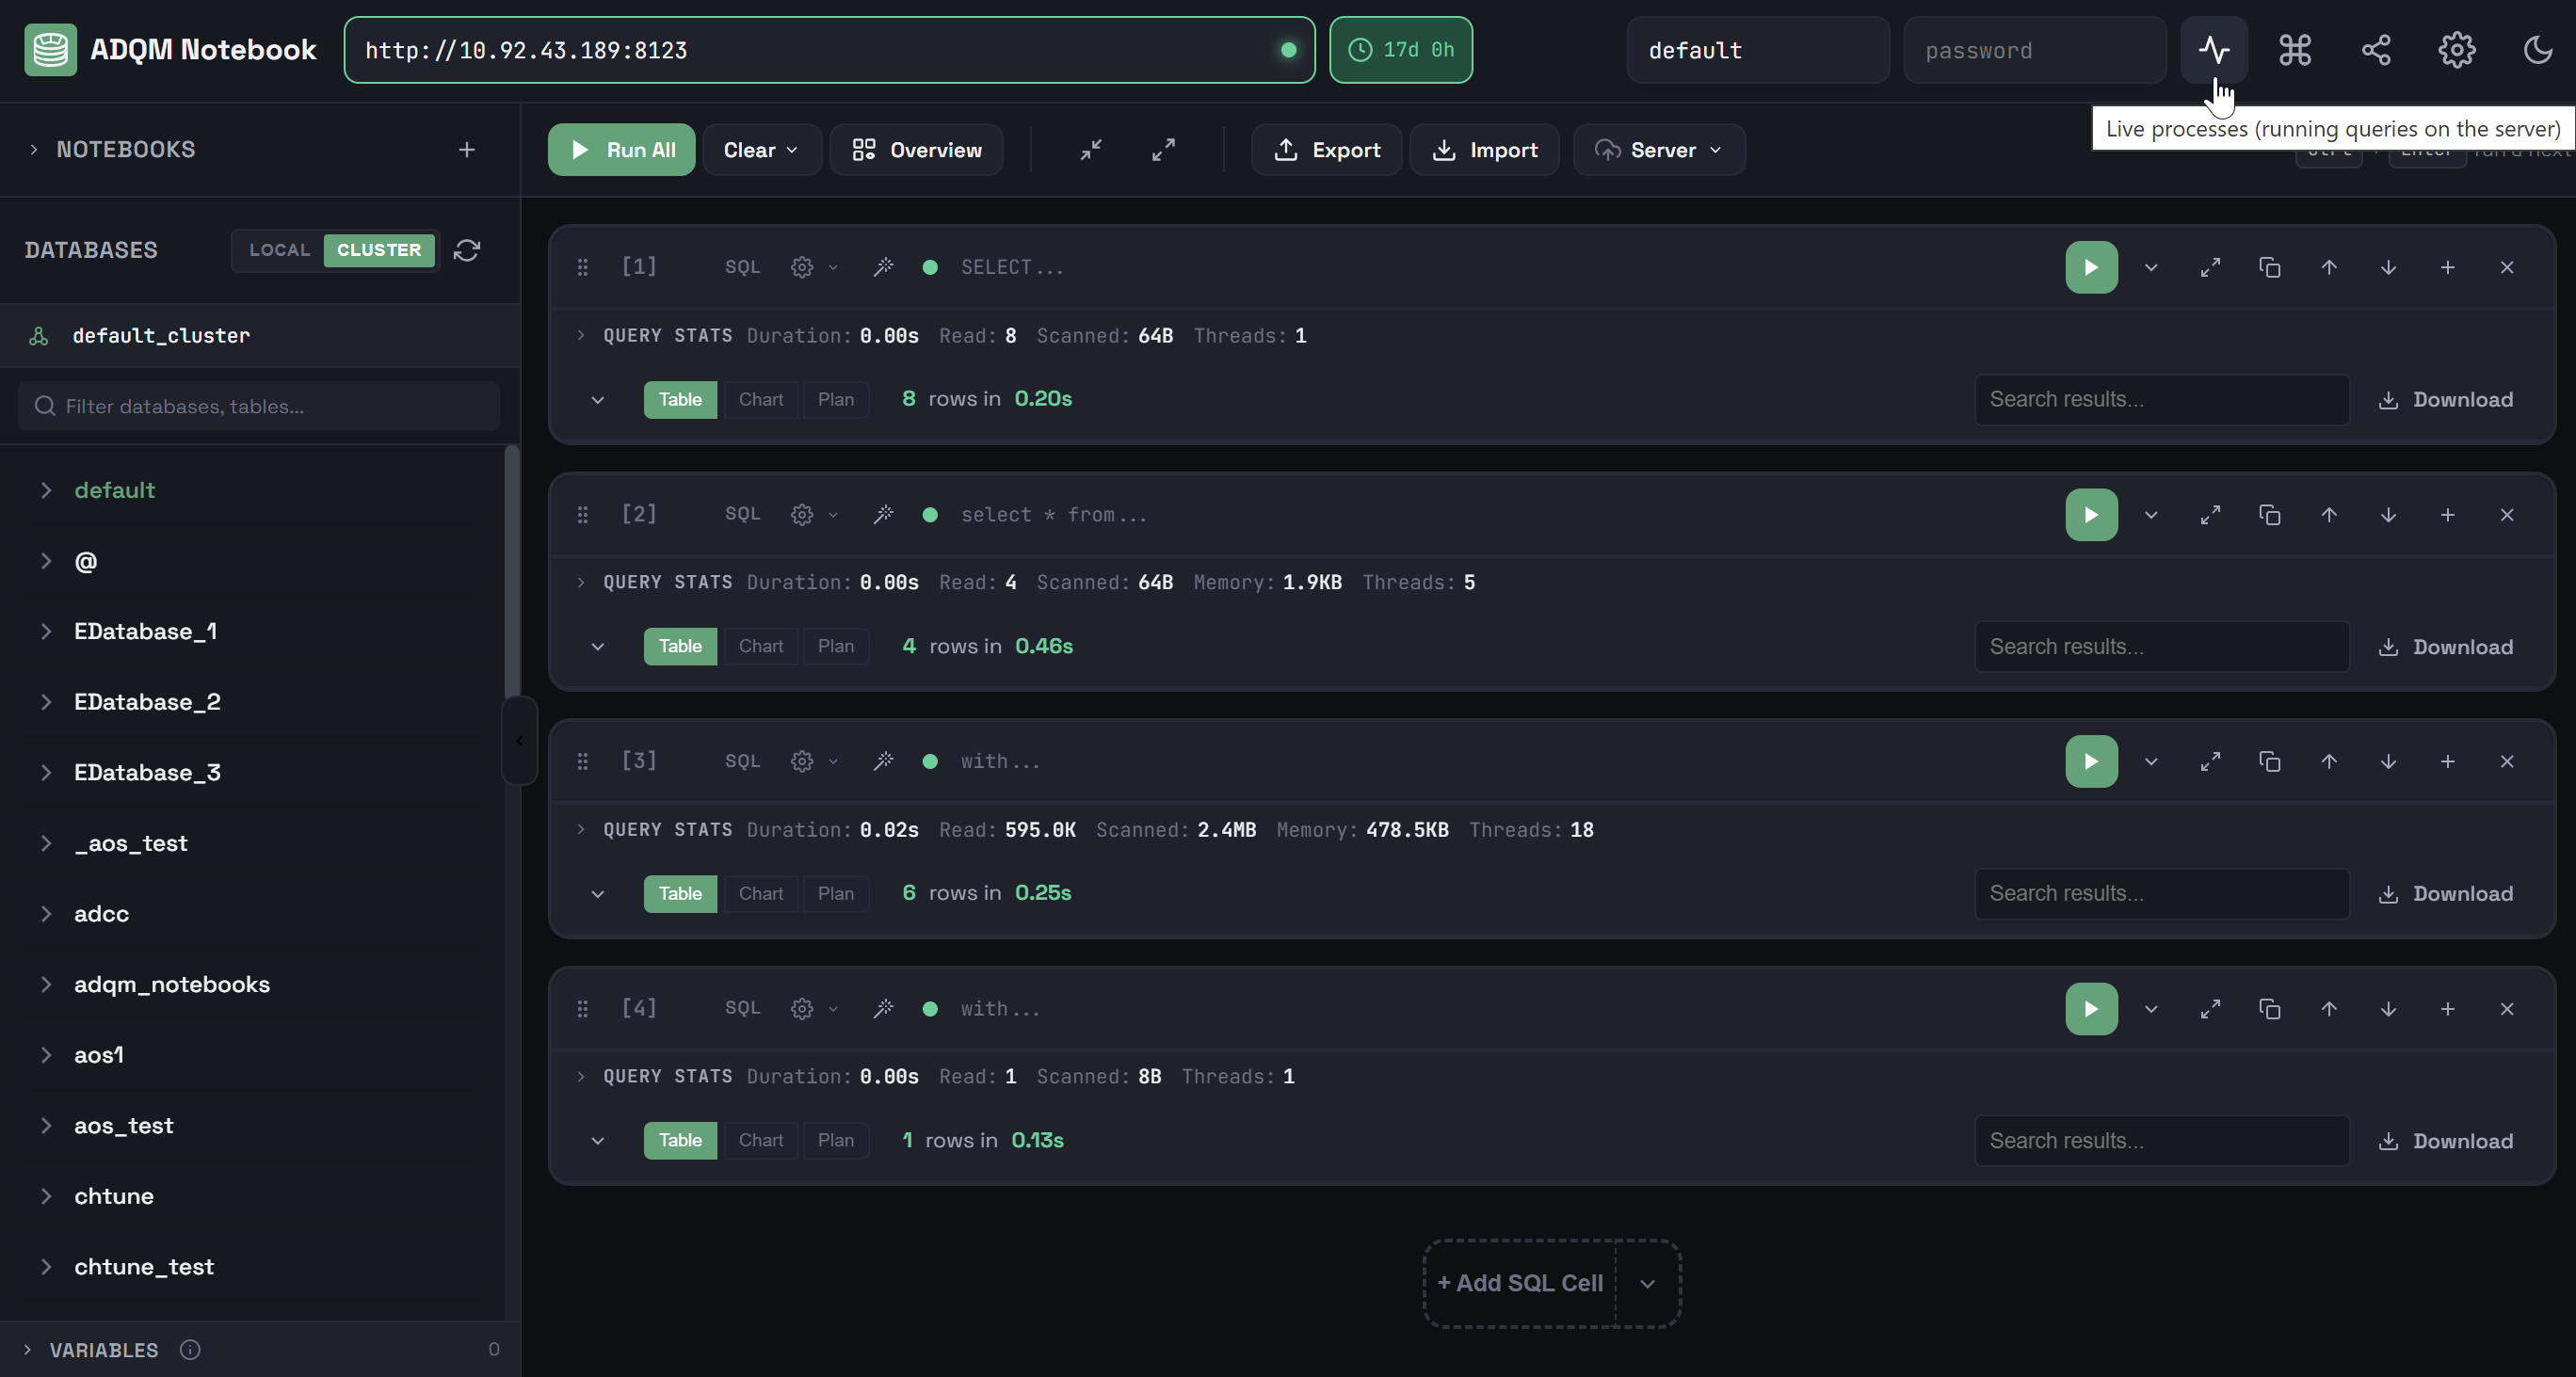Move cell [2] up

coord(2328,515)
